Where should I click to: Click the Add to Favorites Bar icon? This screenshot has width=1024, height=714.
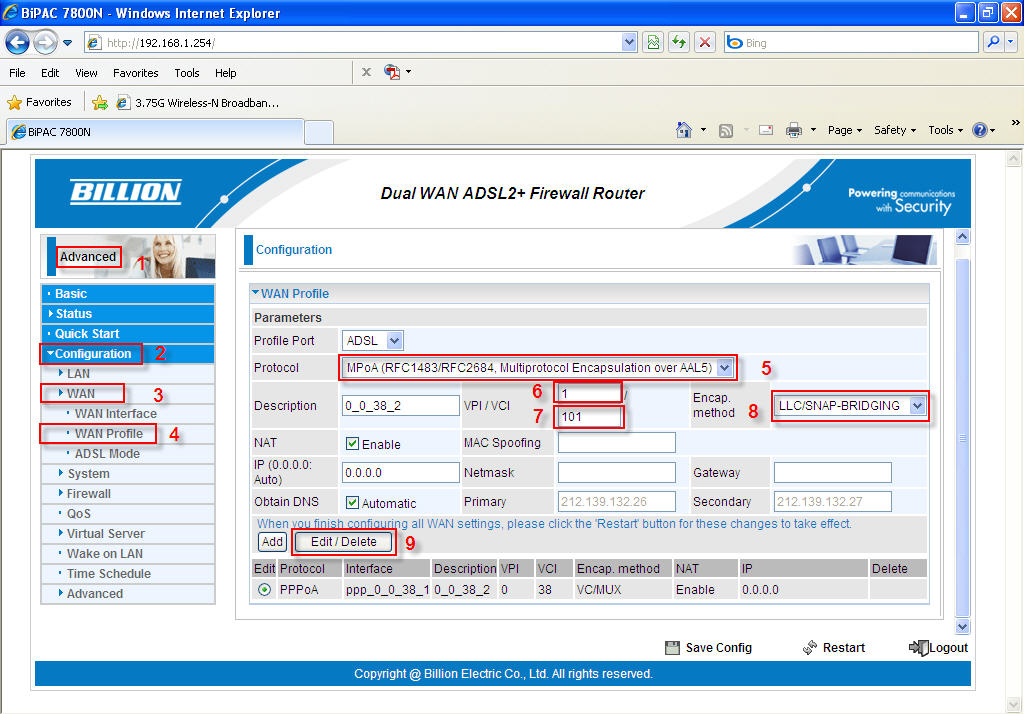point(100,103)
